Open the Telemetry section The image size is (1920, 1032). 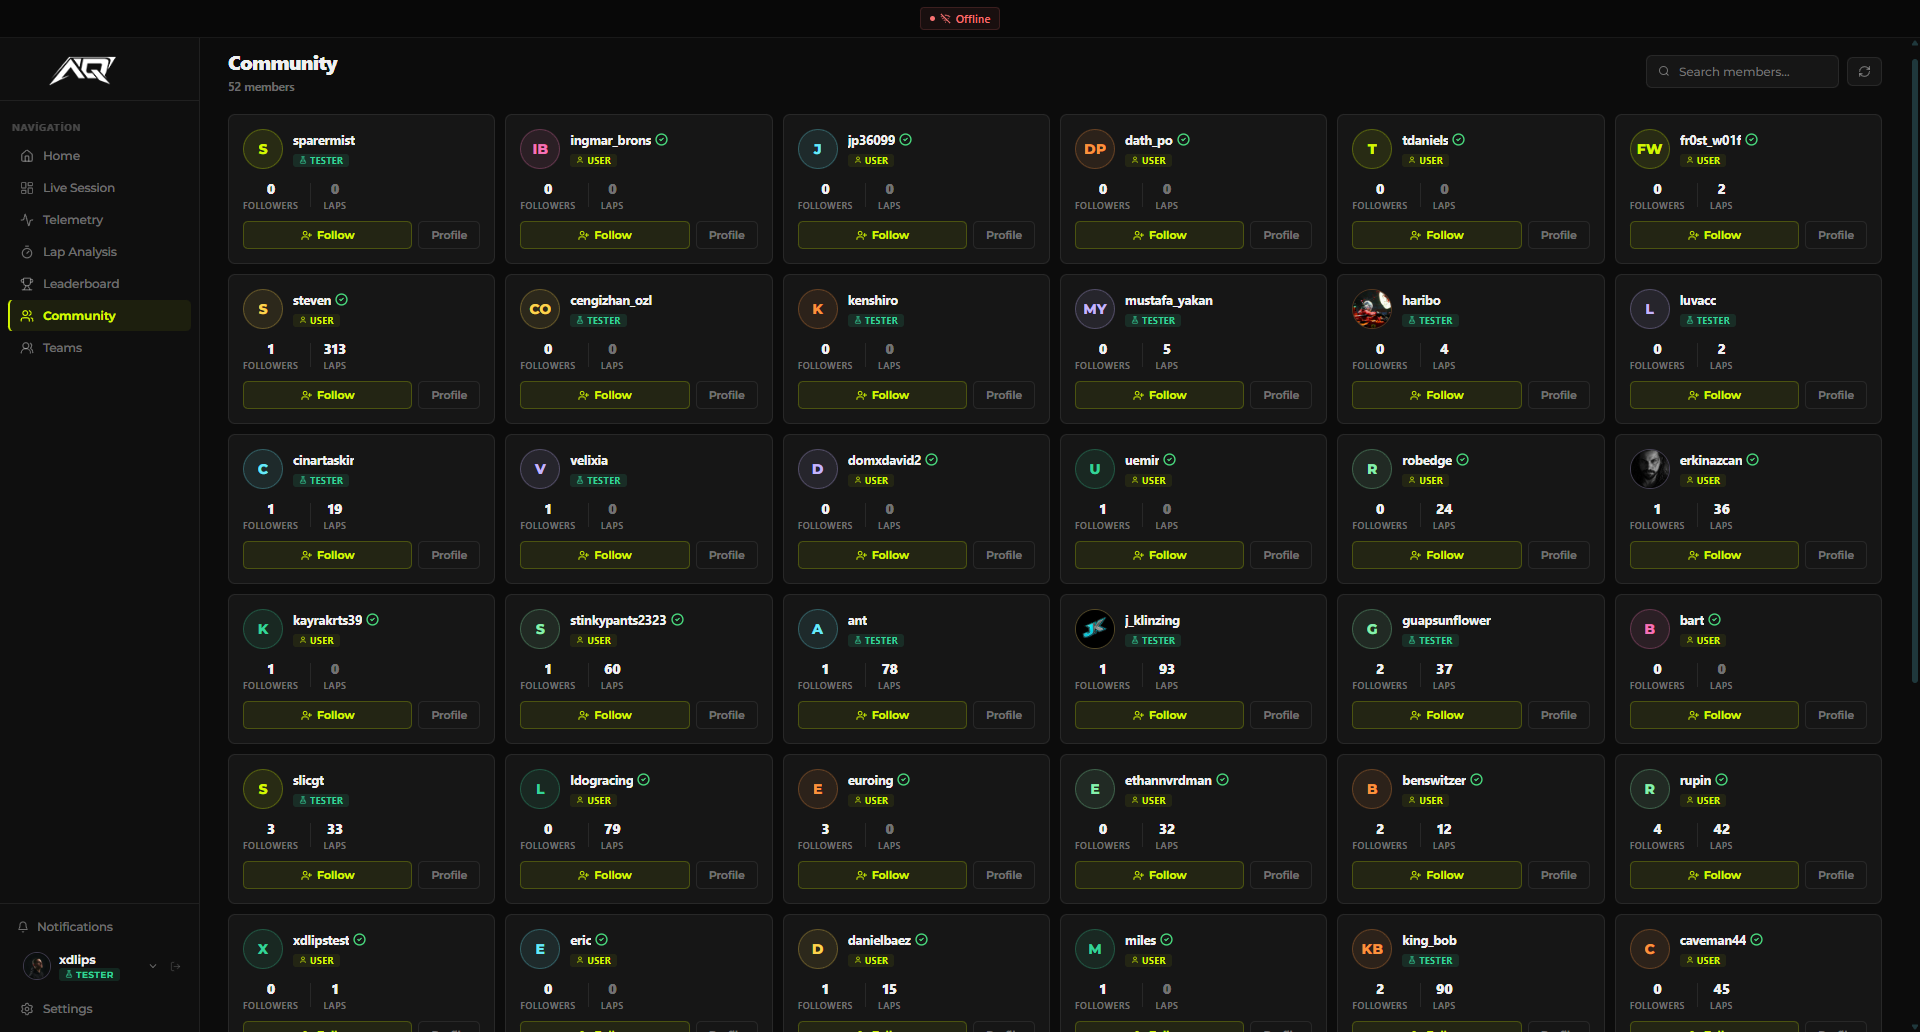[99, 220]
